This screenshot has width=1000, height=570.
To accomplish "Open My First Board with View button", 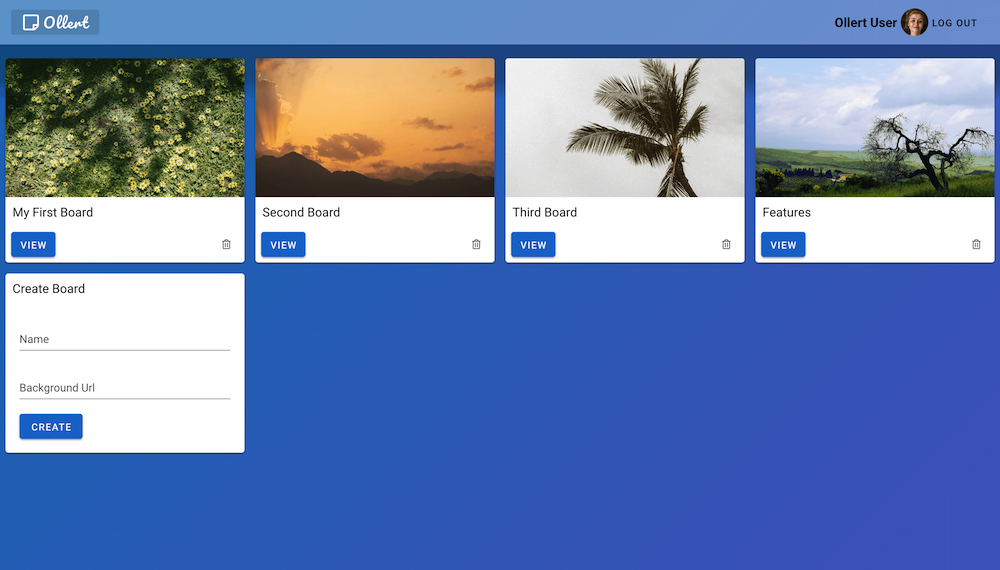I will coord(33,245).
